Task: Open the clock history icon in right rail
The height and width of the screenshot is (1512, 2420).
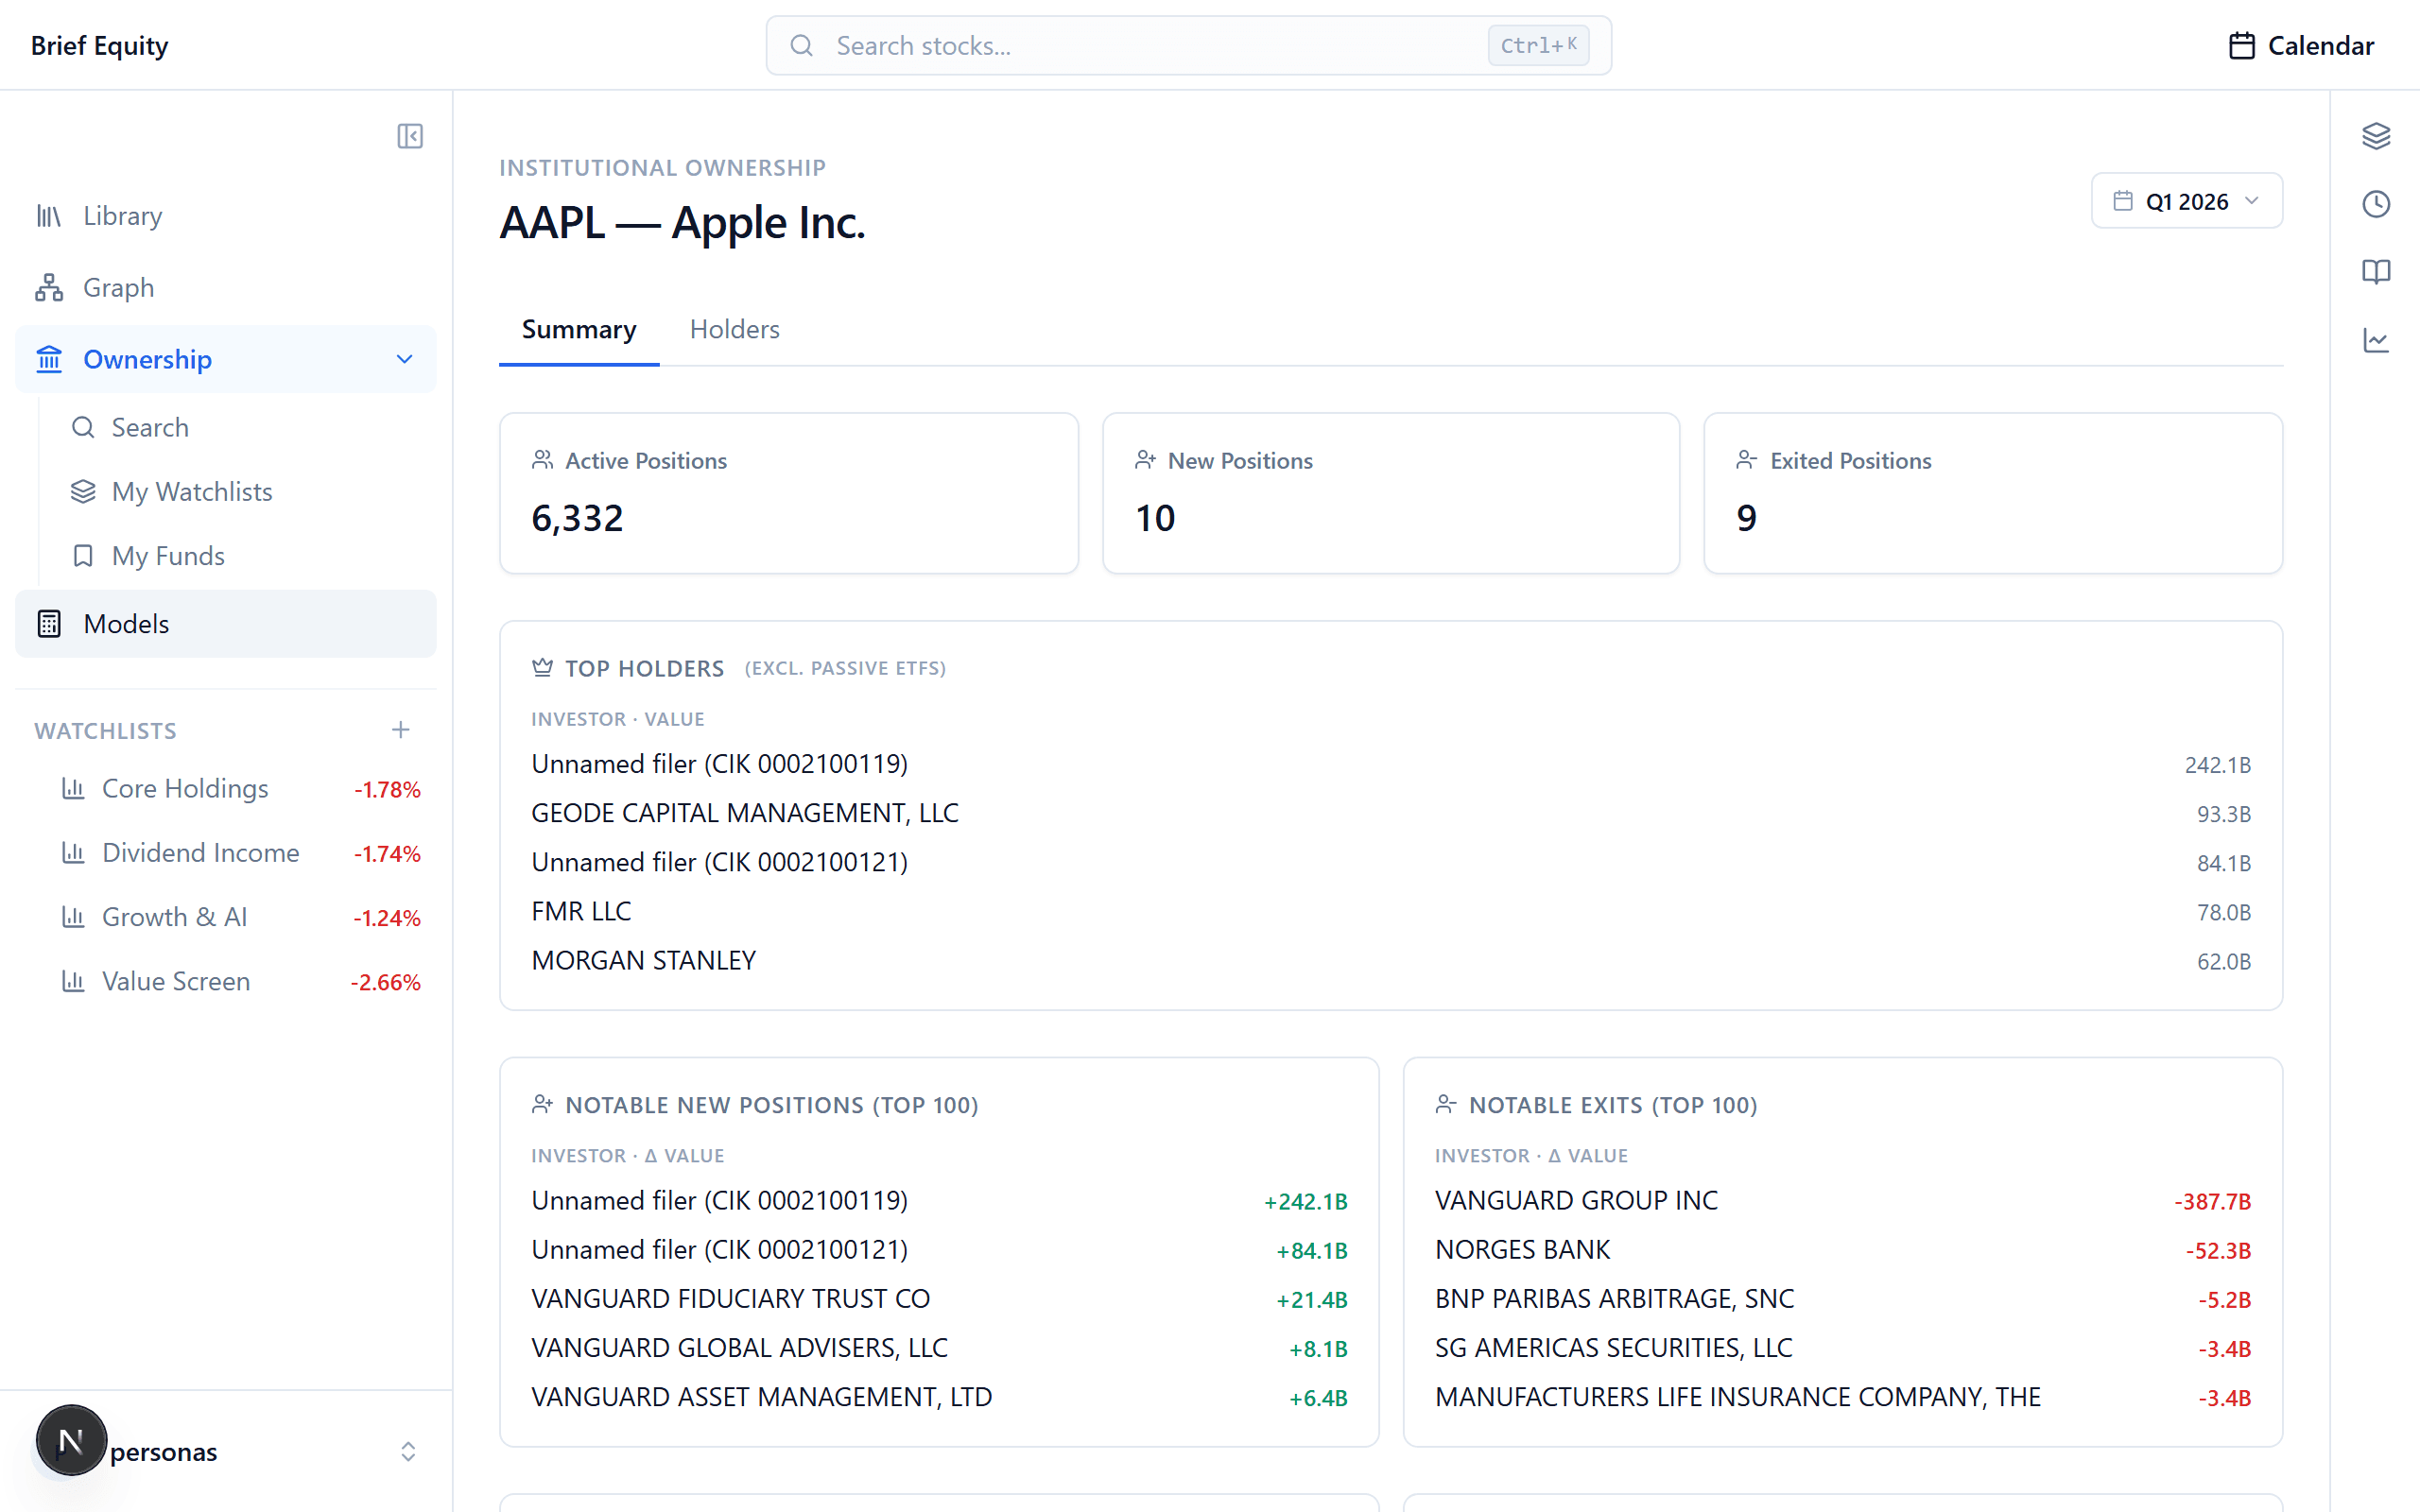Action: pyautogui.click(x=2376, y=204)
